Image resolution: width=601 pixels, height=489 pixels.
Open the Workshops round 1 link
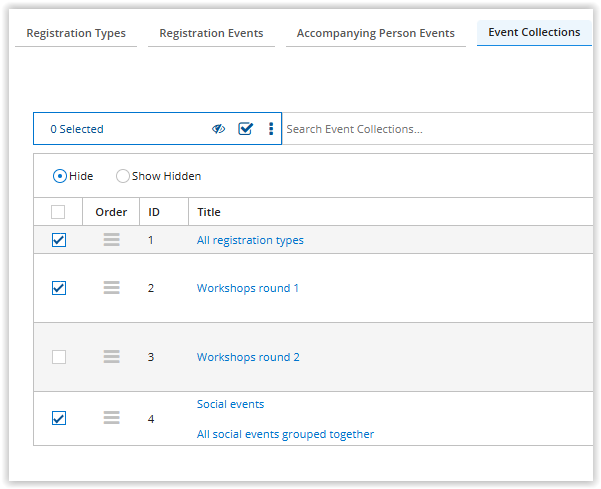click(248, 288)
